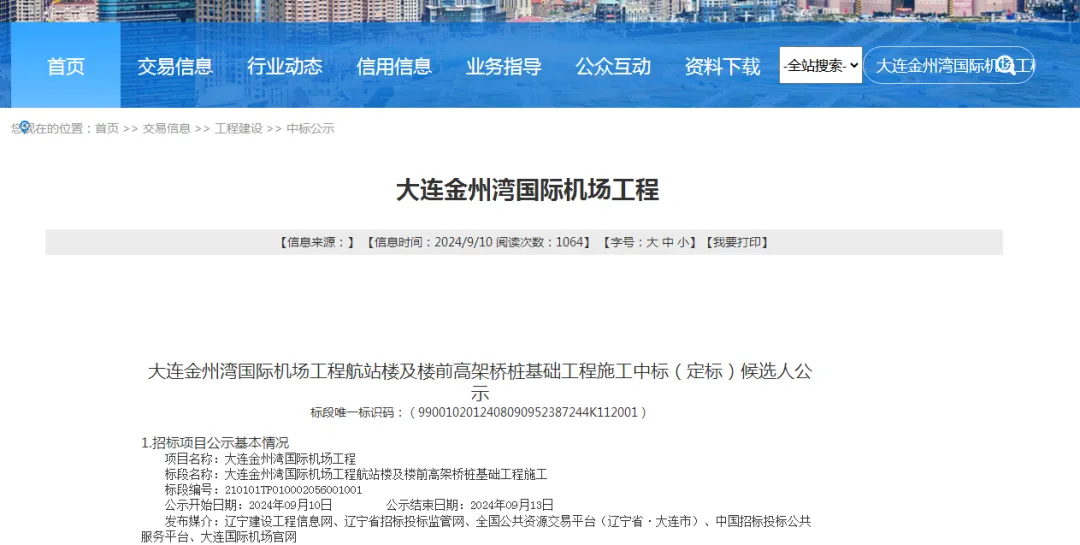Click 标段编号 210101TP010002056001001
The image size is (1080, 545).
[263, 490]
